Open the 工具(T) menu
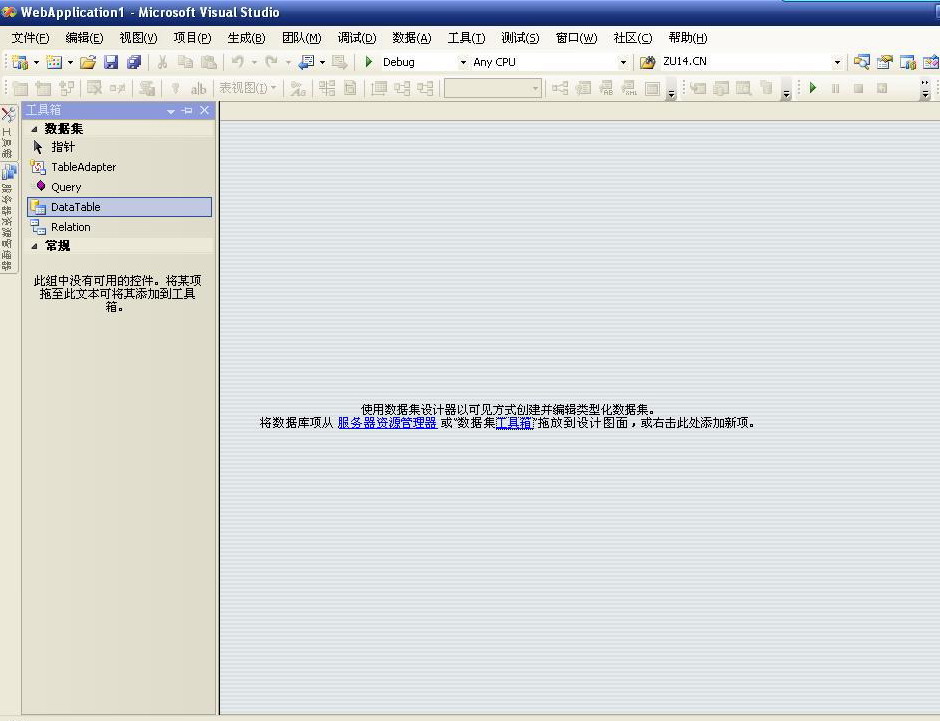The height and width of the screenshot is (721, 940). [466, 38]
